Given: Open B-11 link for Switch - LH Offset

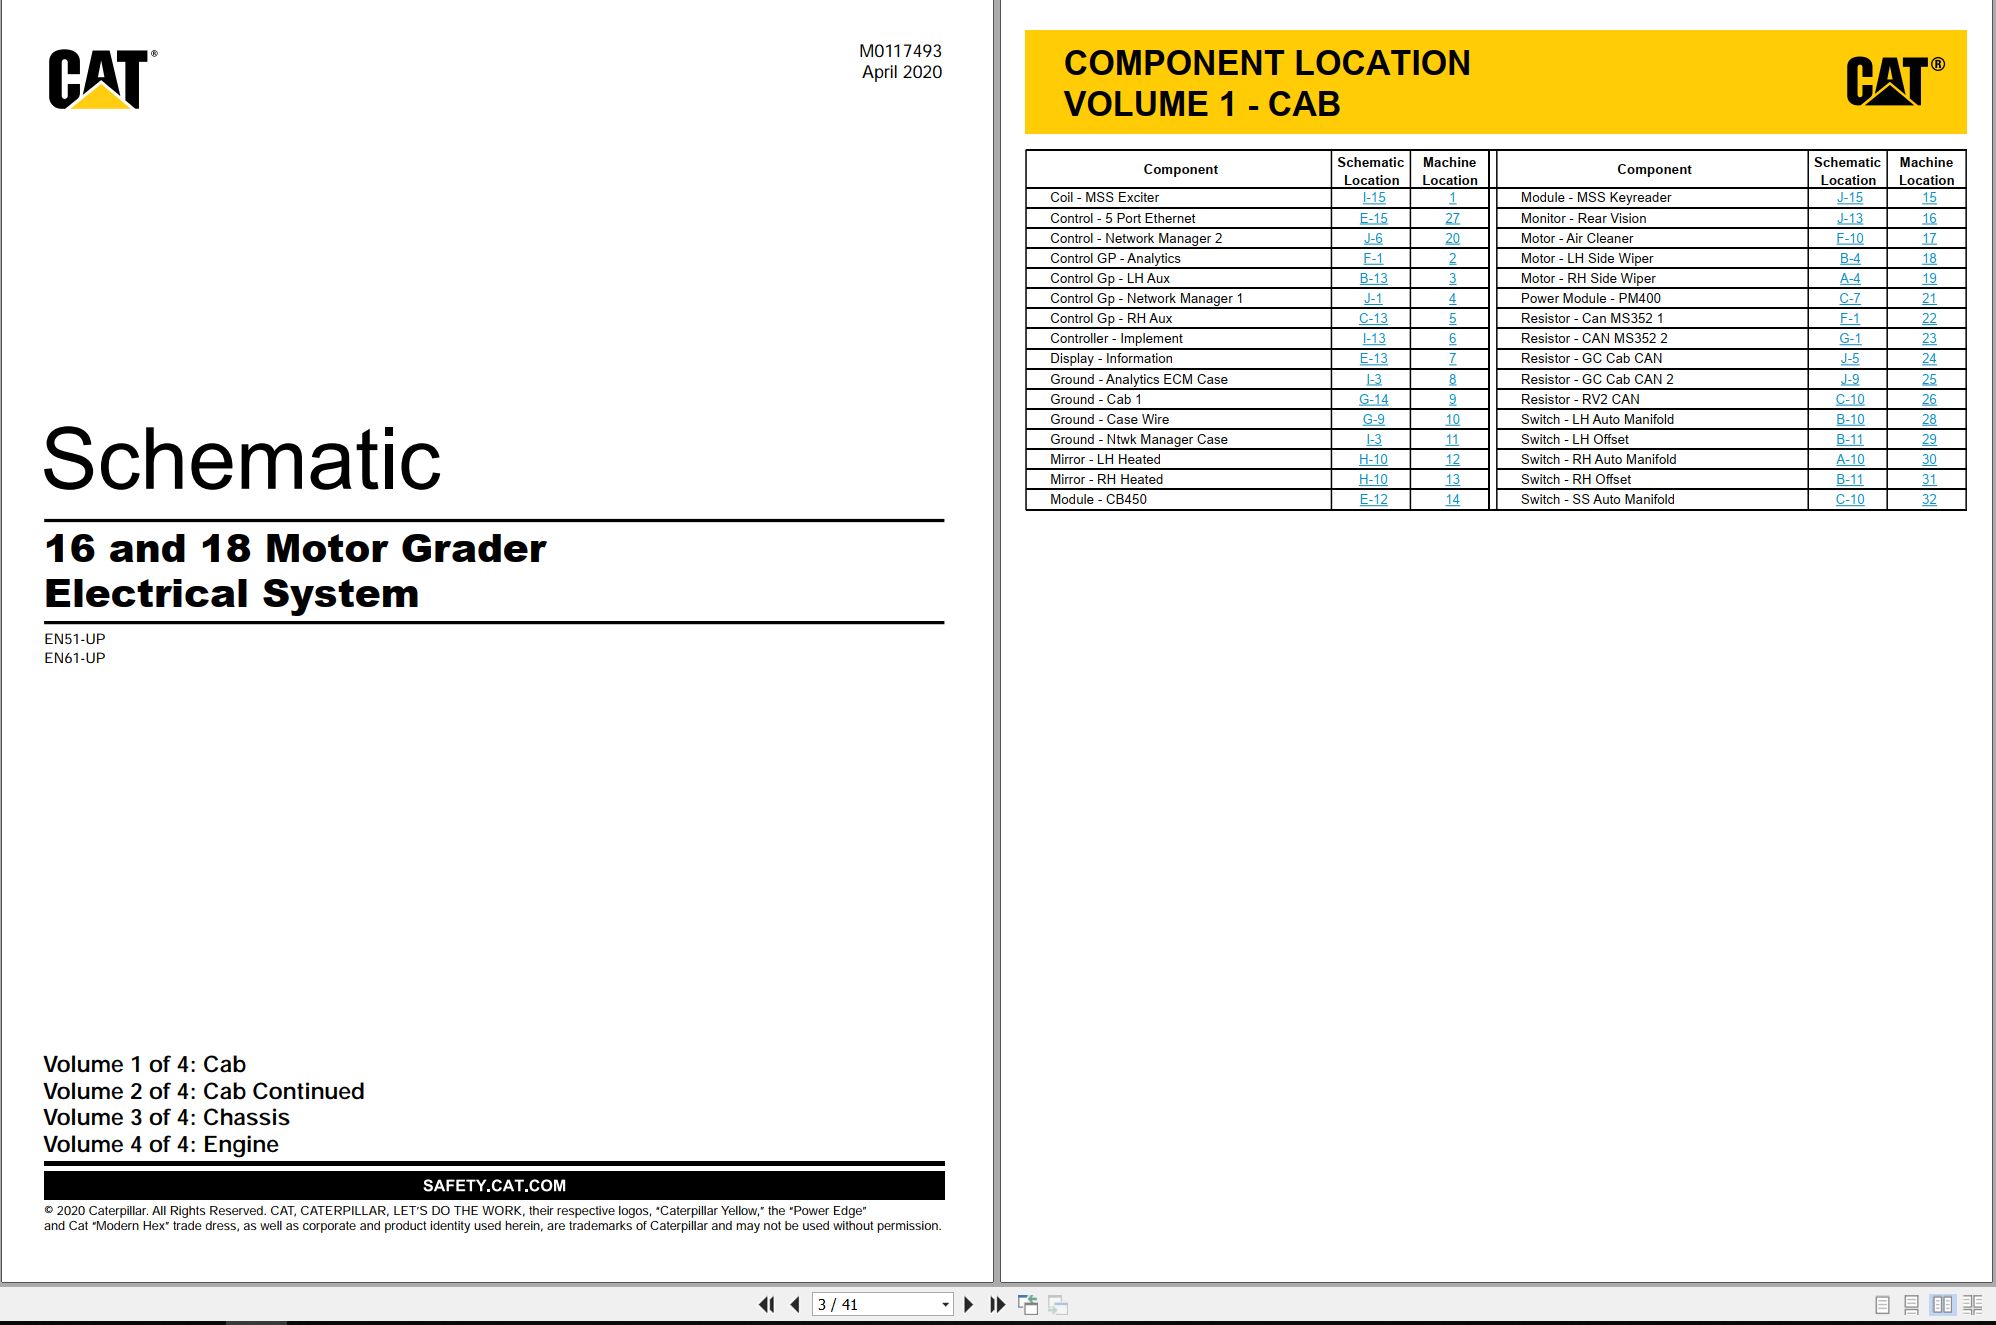Looking at the screenshot, I should pyautogui.click(x=1850, y=439).
